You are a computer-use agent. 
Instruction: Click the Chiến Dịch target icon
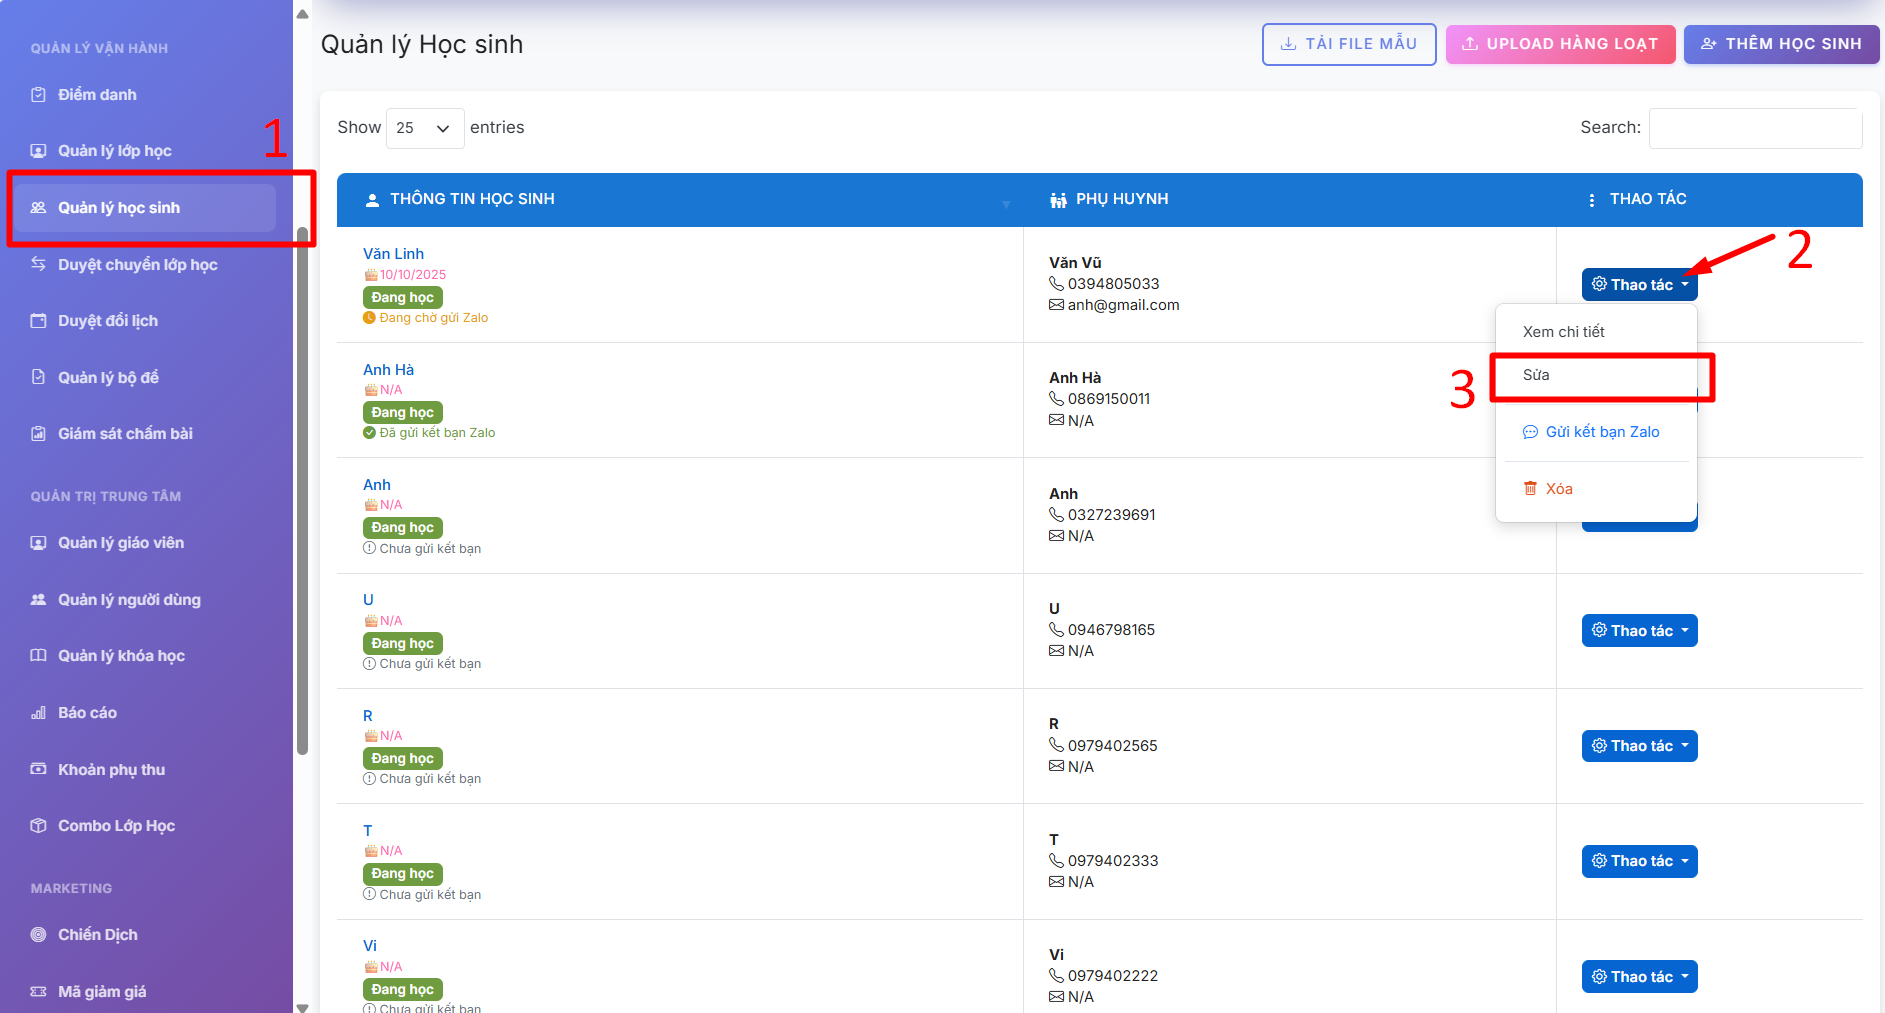click(39, 935)
